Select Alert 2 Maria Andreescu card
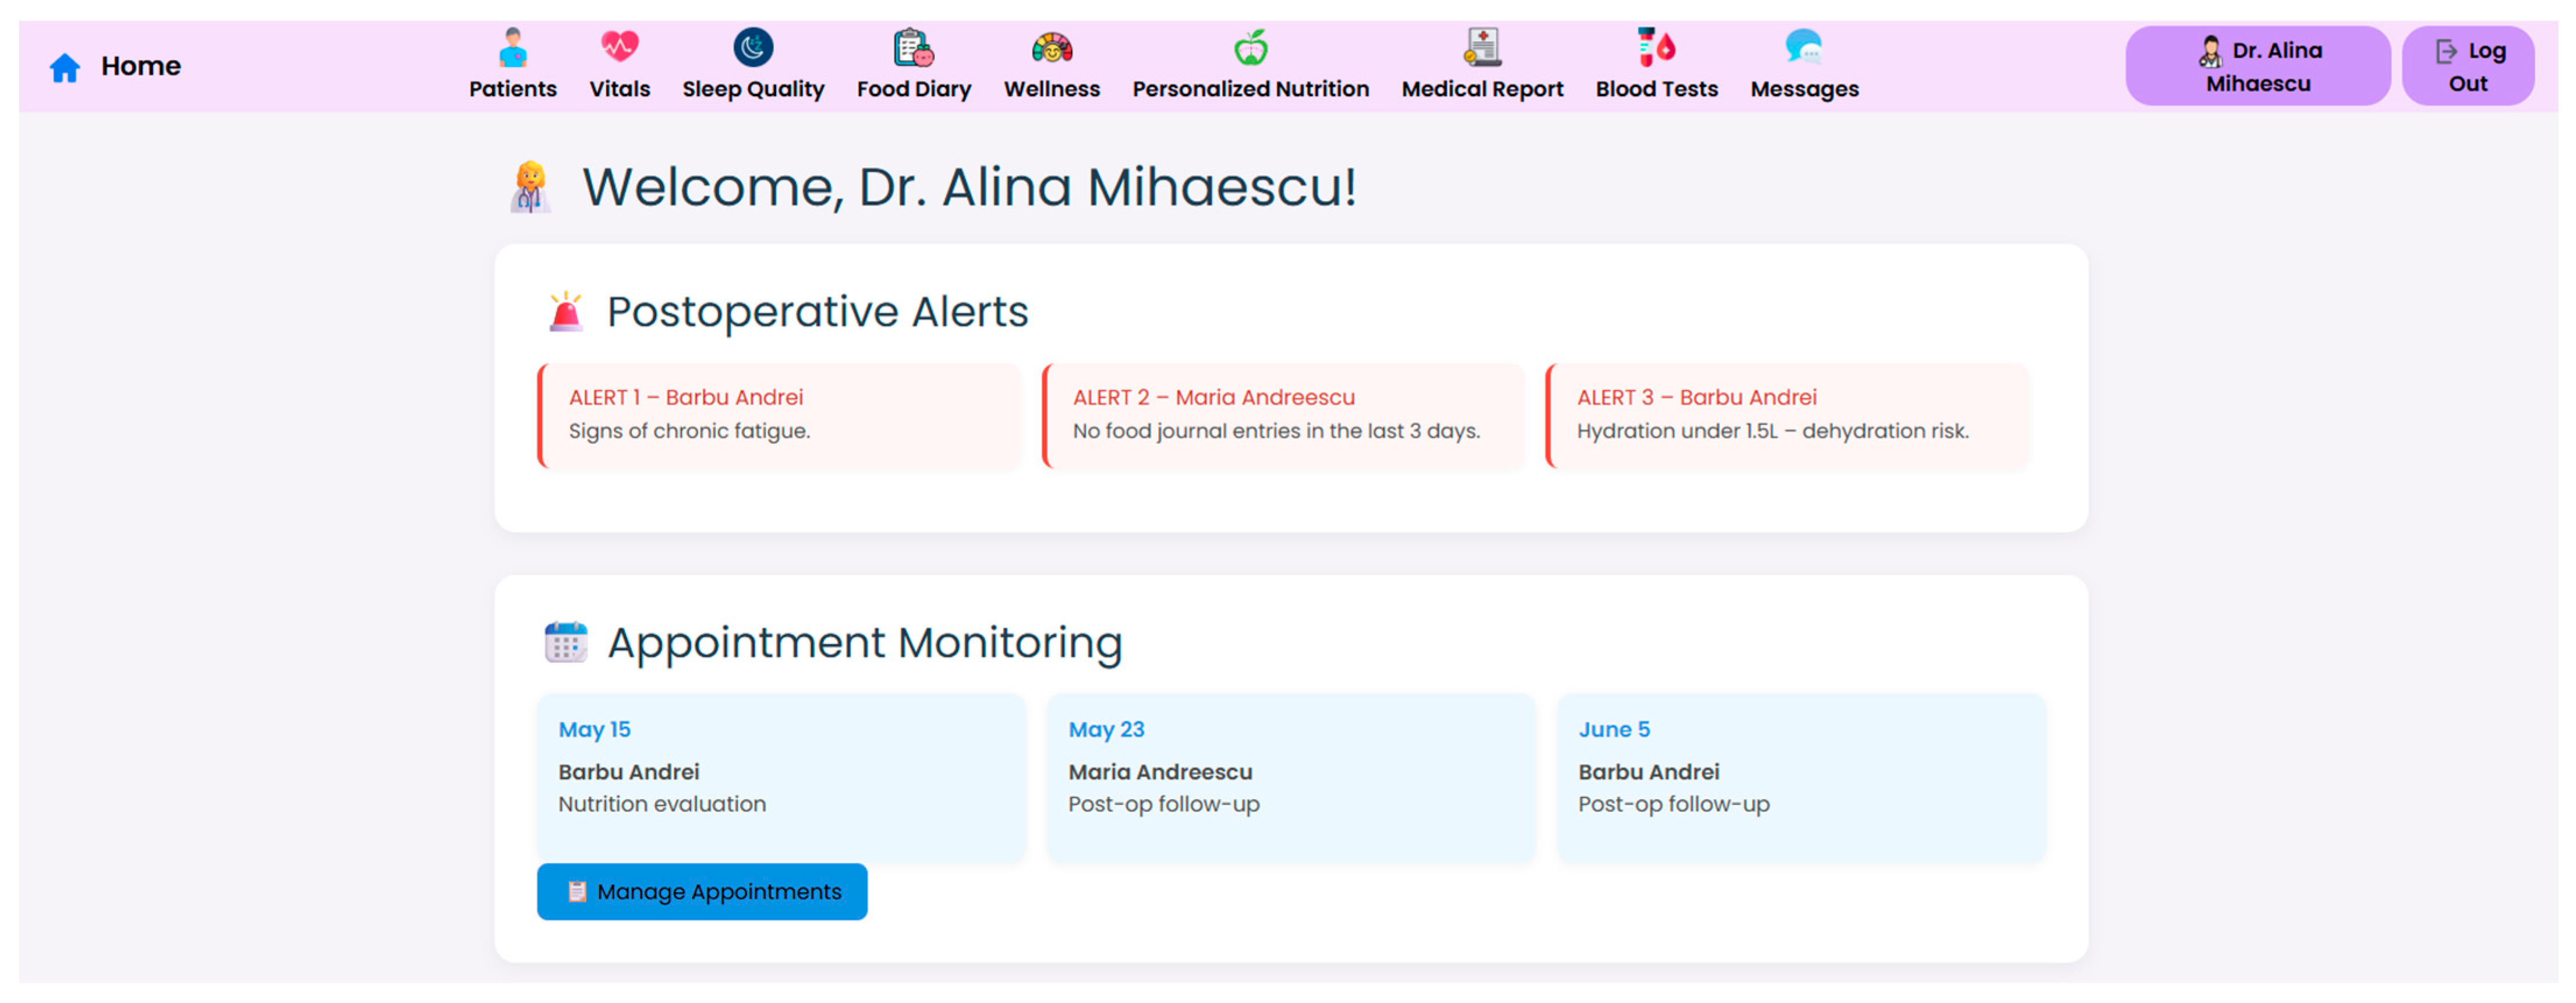Image resolution: width=2576 pixels, height=1003 pixels. pos(1283,415)
